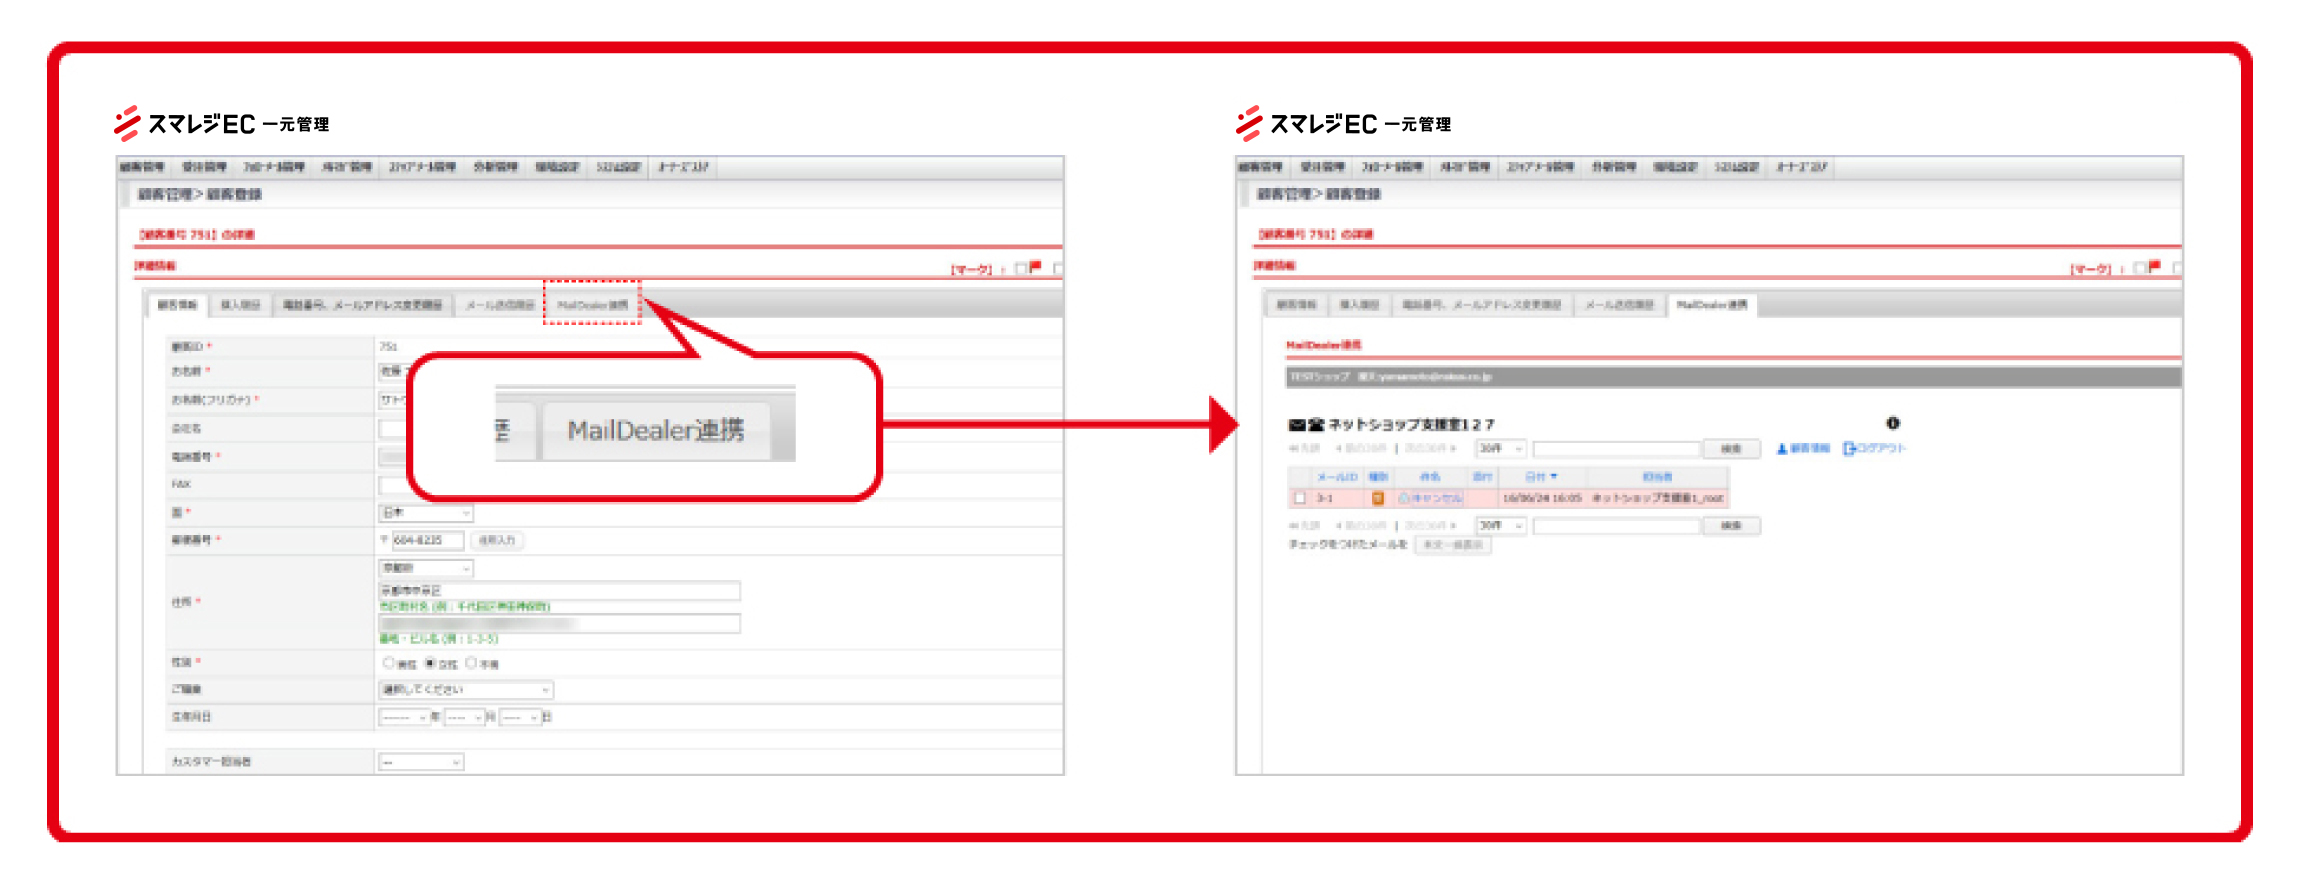Switch to メール送信履歴 tab in the right screenshot

[1619, 305]
